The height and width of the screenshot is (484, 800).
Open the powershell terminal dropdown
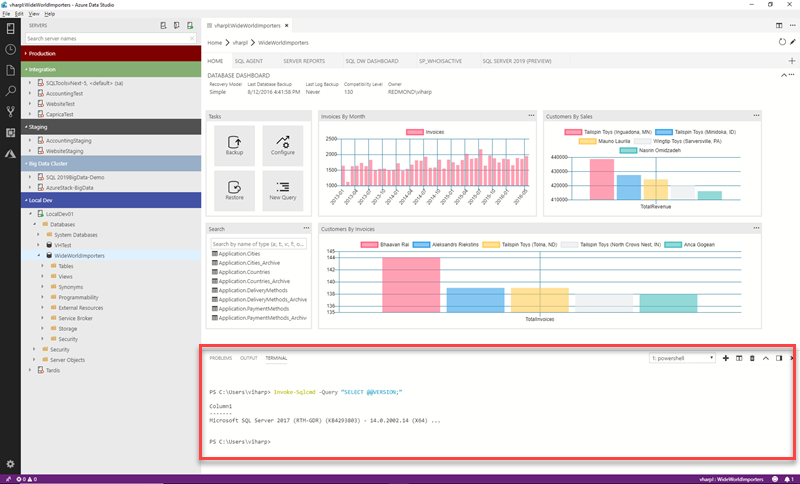tap(682, 358)
